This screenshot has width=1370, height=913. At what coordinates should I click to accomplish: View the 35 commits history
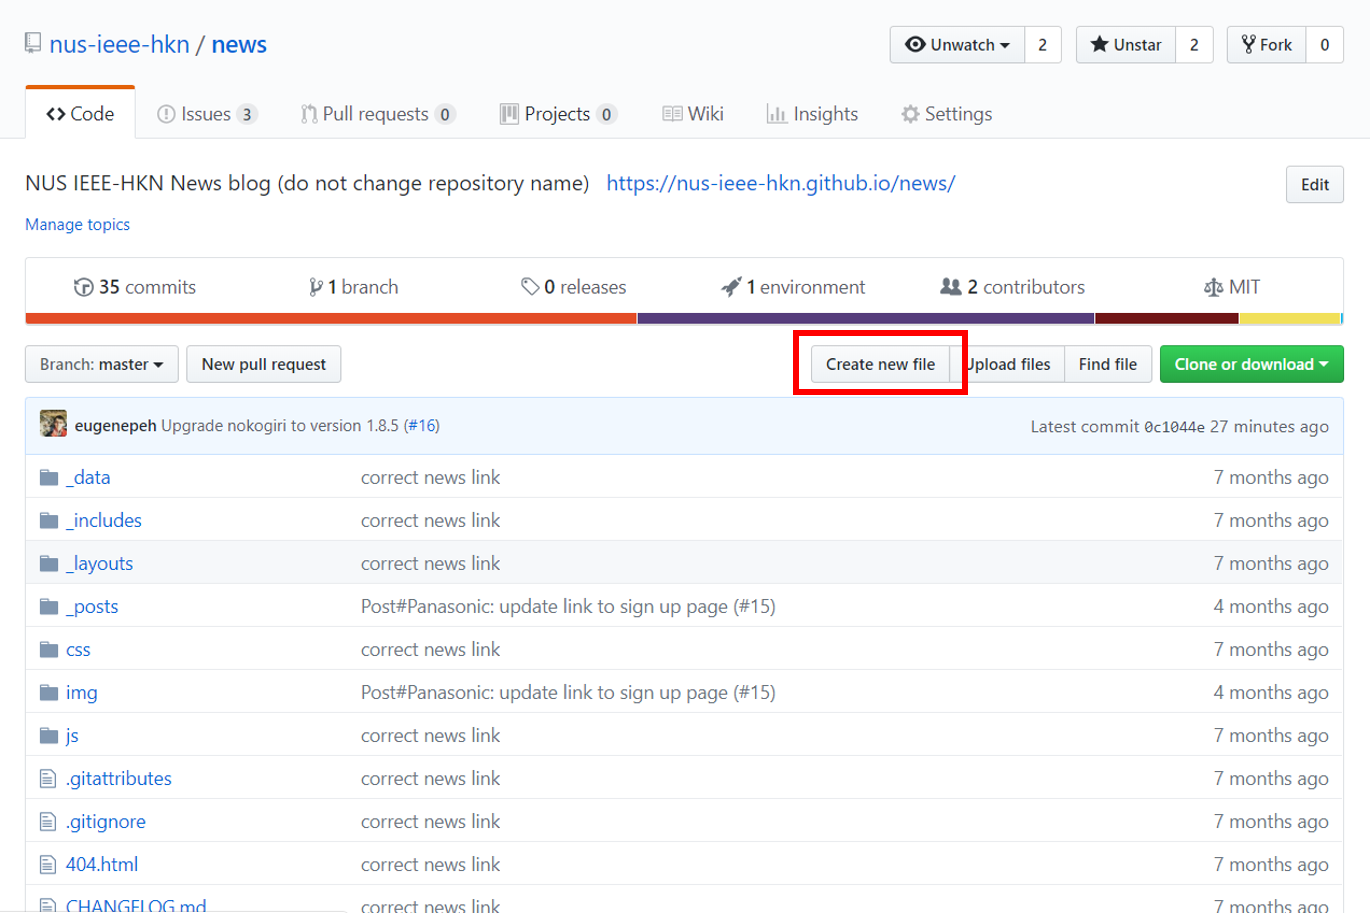[x=135, y=287]
